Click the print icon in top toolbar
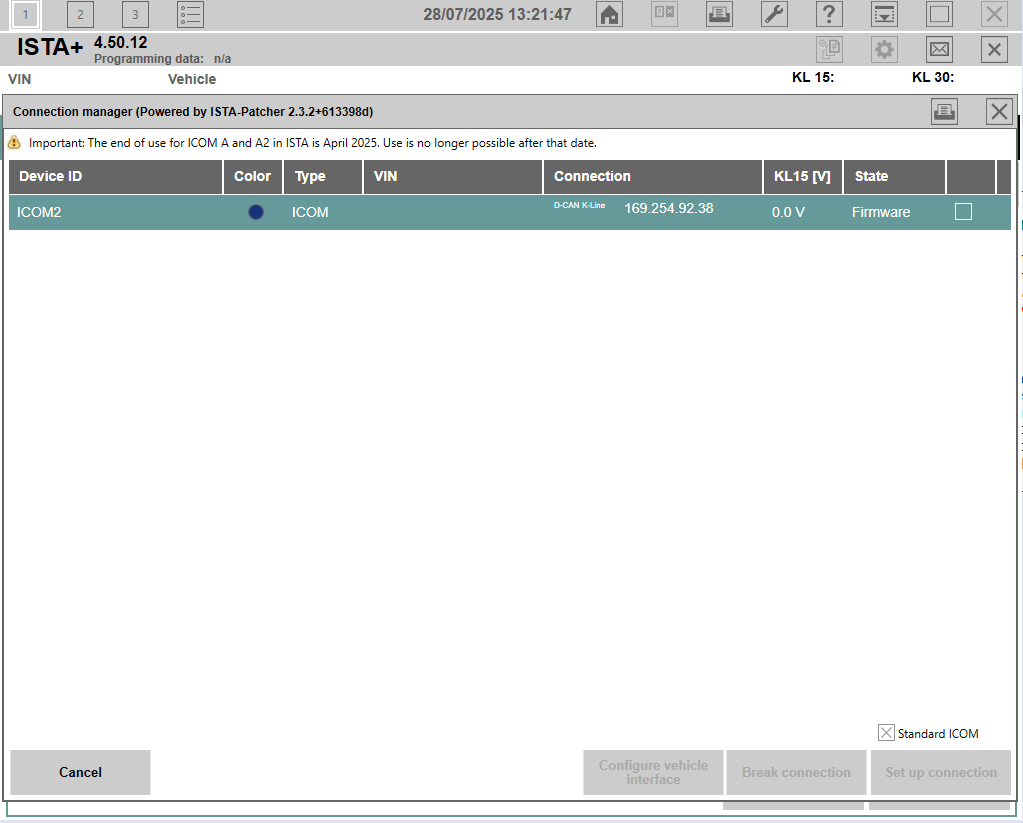Screen dimensions: 1023x823 (719, 14)
